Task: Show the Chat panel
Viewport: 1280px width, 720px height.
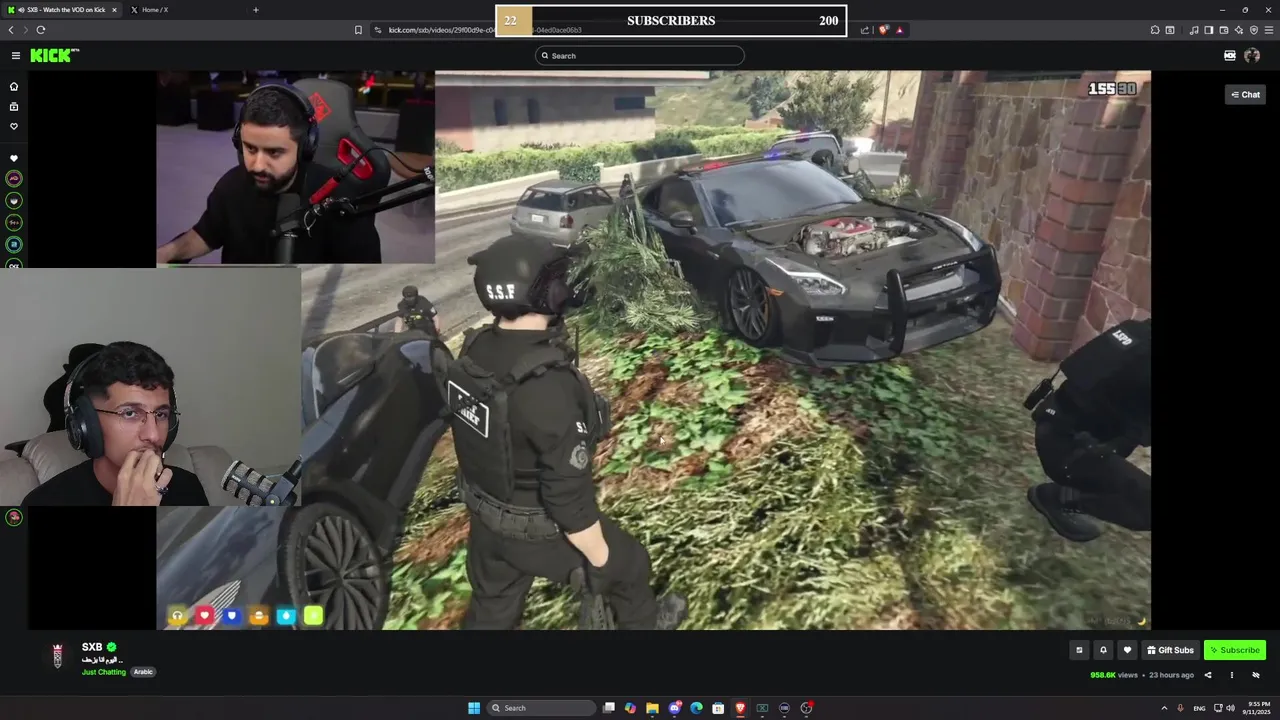Action: coord(1245,94)
